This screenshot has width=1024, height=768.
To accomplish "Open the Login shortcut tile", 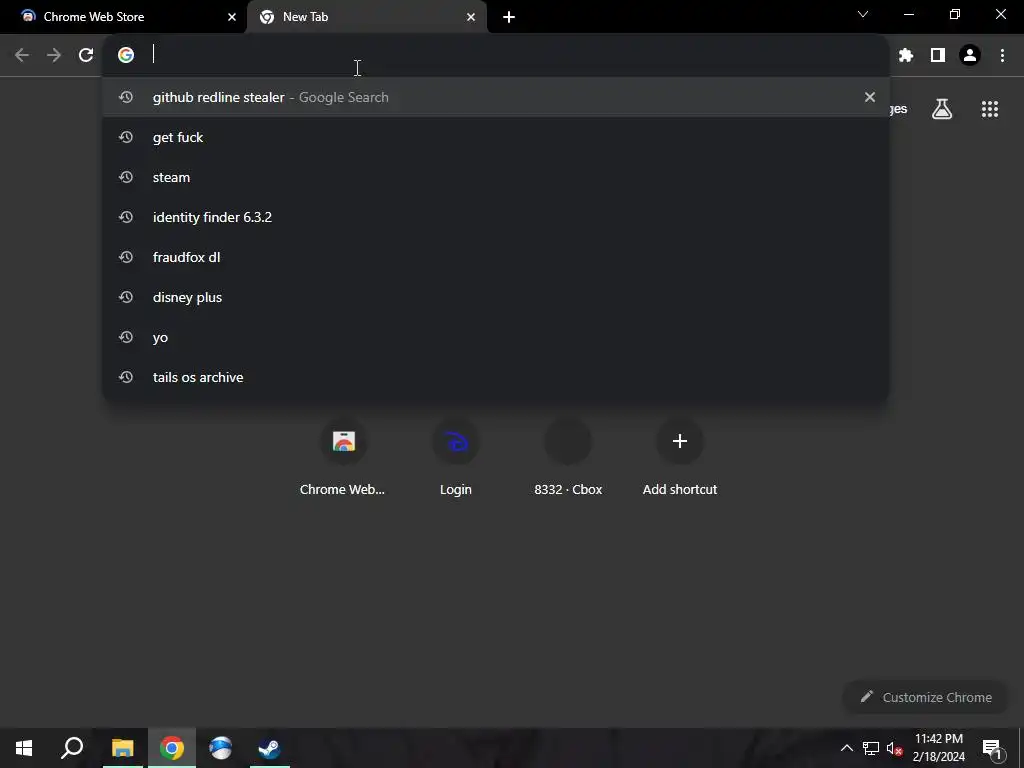I will coord(455,457).
